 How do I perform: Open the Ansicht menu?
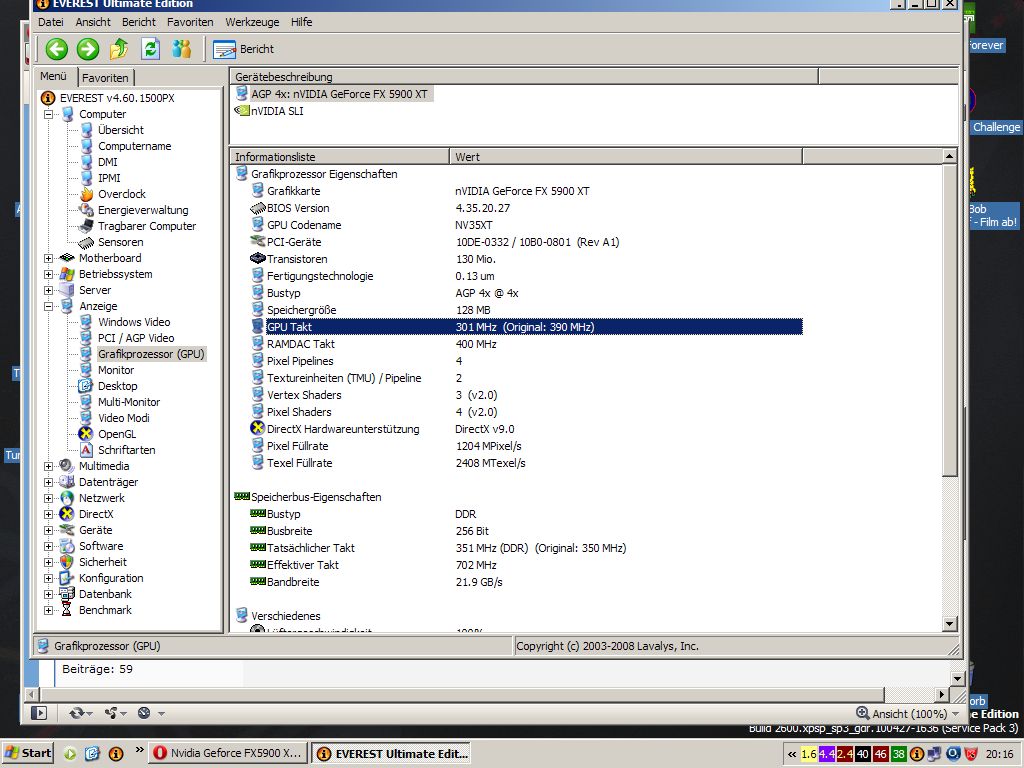[93, 22]
